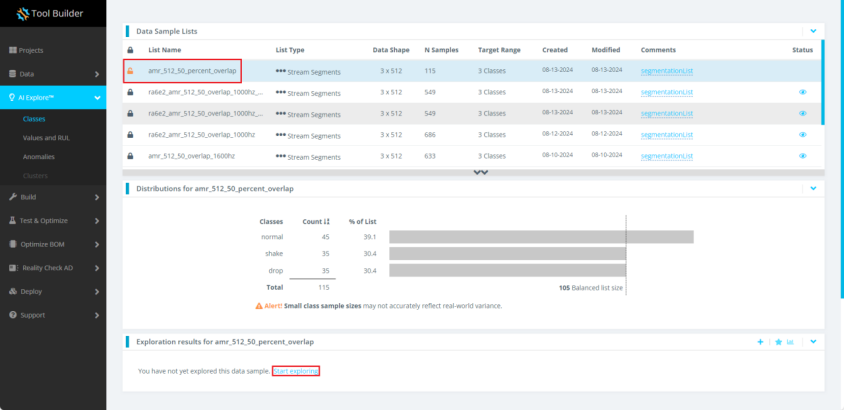Image resolution: width=844 pixels, height=410 pixels.
Task: Expand the Build menu
Action: click(53, 197)
